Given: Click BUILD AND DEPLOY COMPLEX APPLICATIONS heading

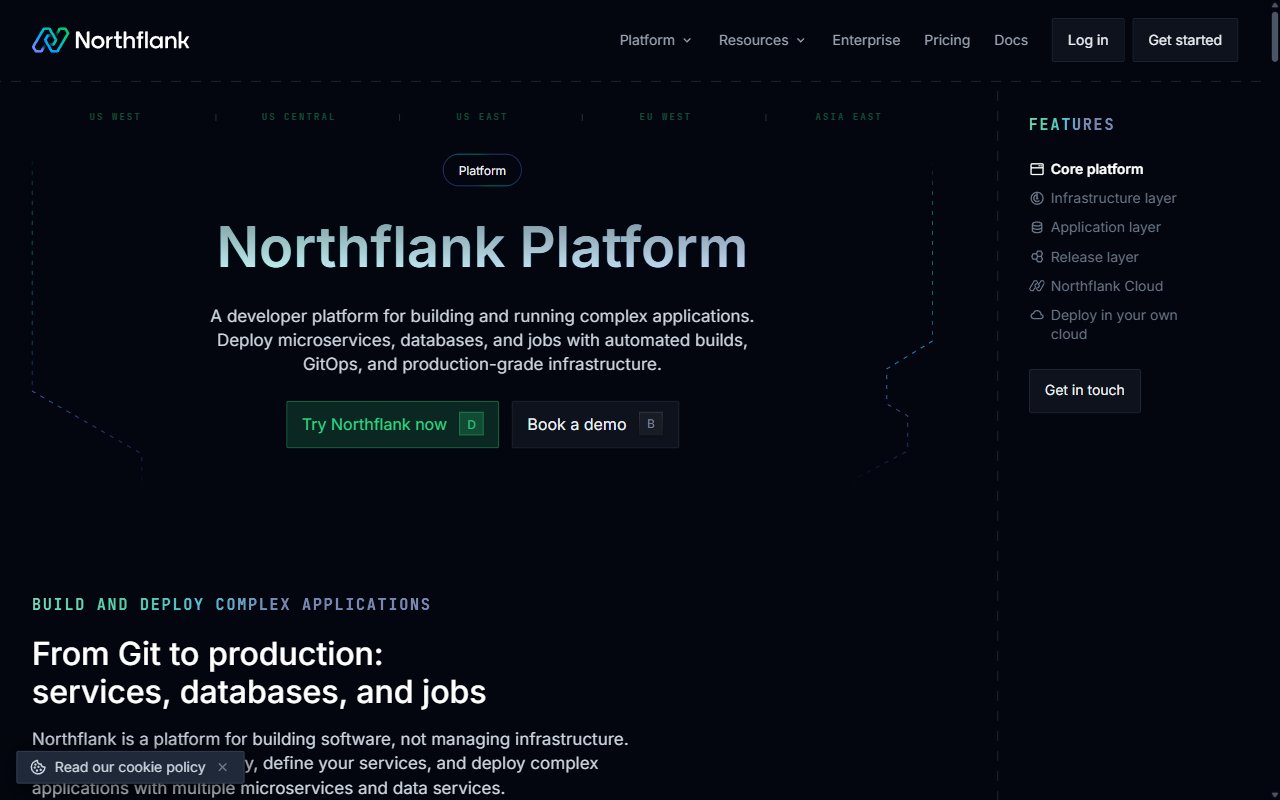Looking at the screenshot, I should pos(231,604).
